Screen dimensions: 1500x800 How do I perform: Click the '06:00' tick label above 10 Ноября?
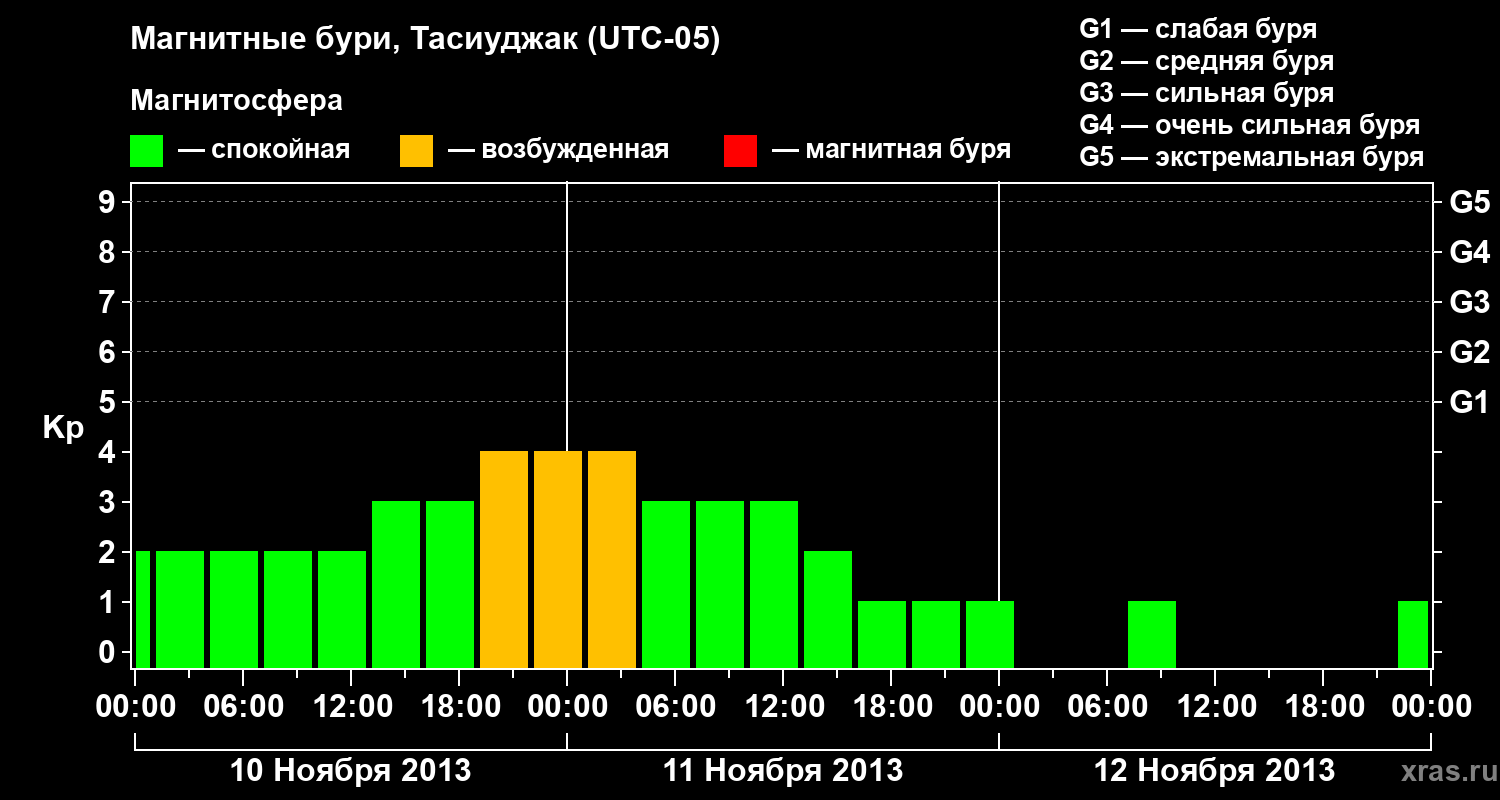[243, 706]
